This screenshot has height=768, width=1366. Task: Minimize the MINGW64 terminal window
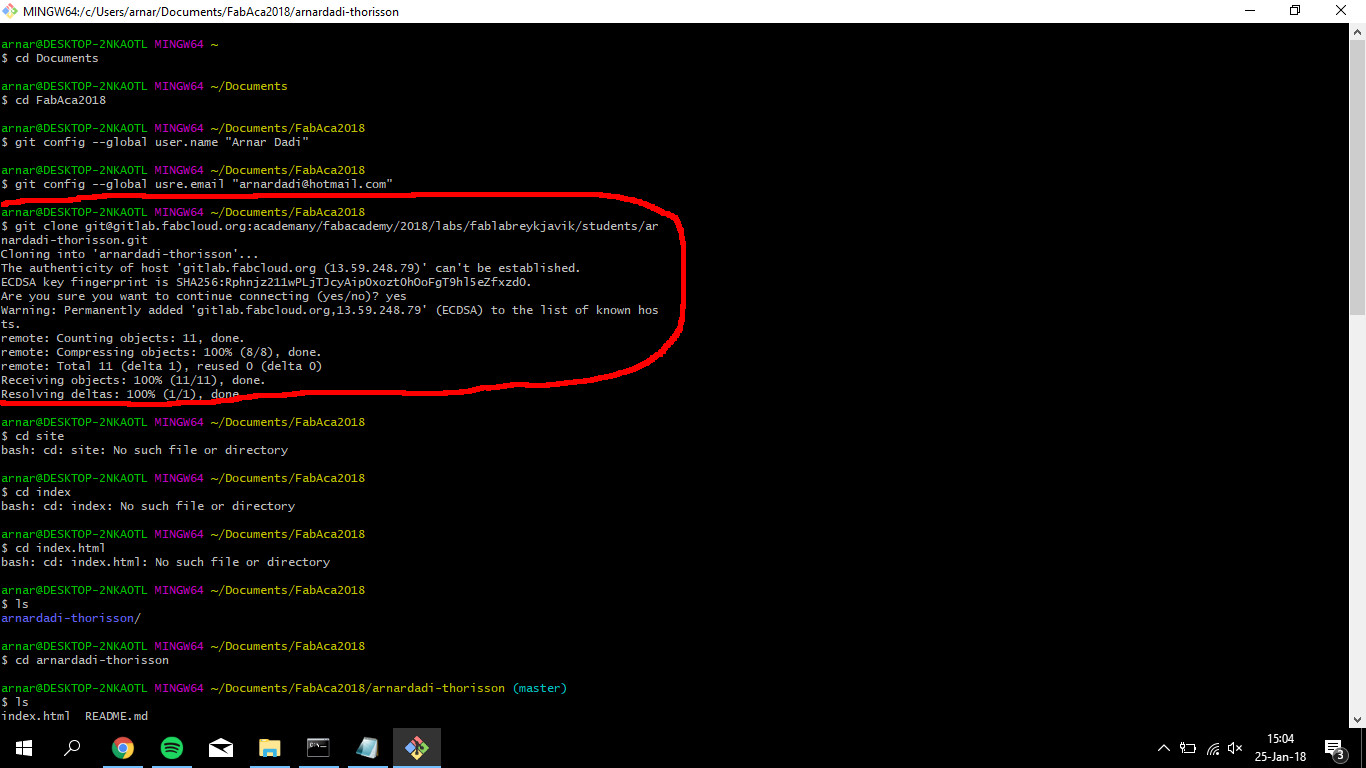click(x=1249, y=11)
